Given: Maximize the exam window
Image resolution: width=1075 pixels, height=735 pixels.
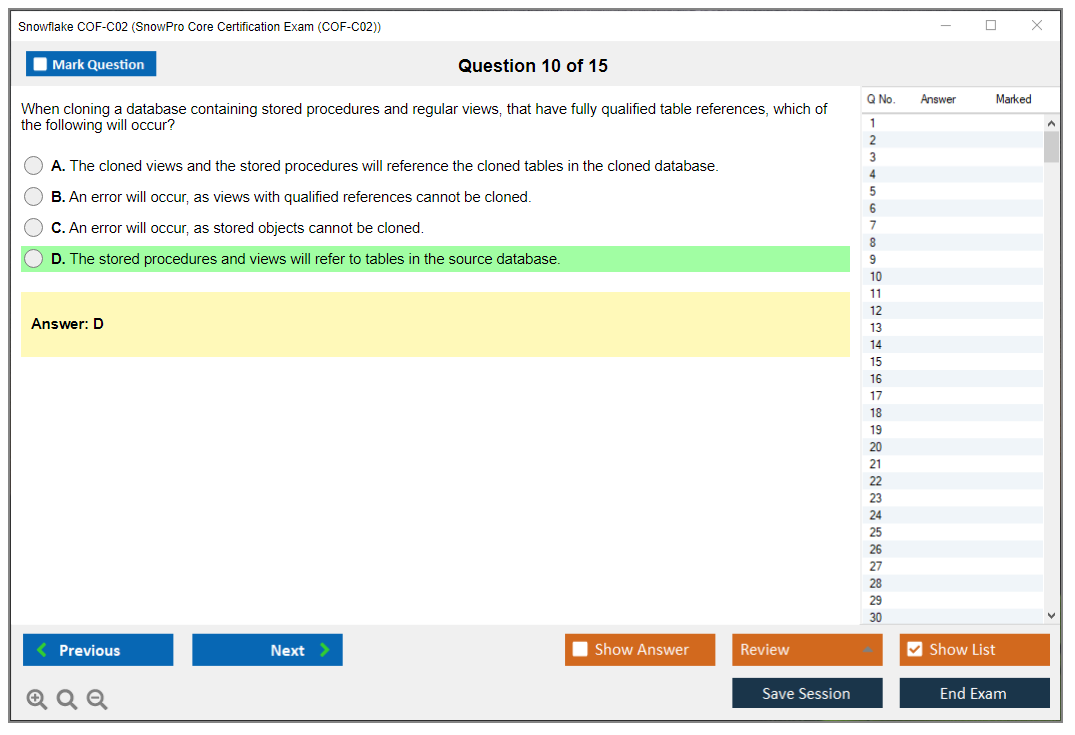Looking at the screenshot, I should [x=991, y=26].
